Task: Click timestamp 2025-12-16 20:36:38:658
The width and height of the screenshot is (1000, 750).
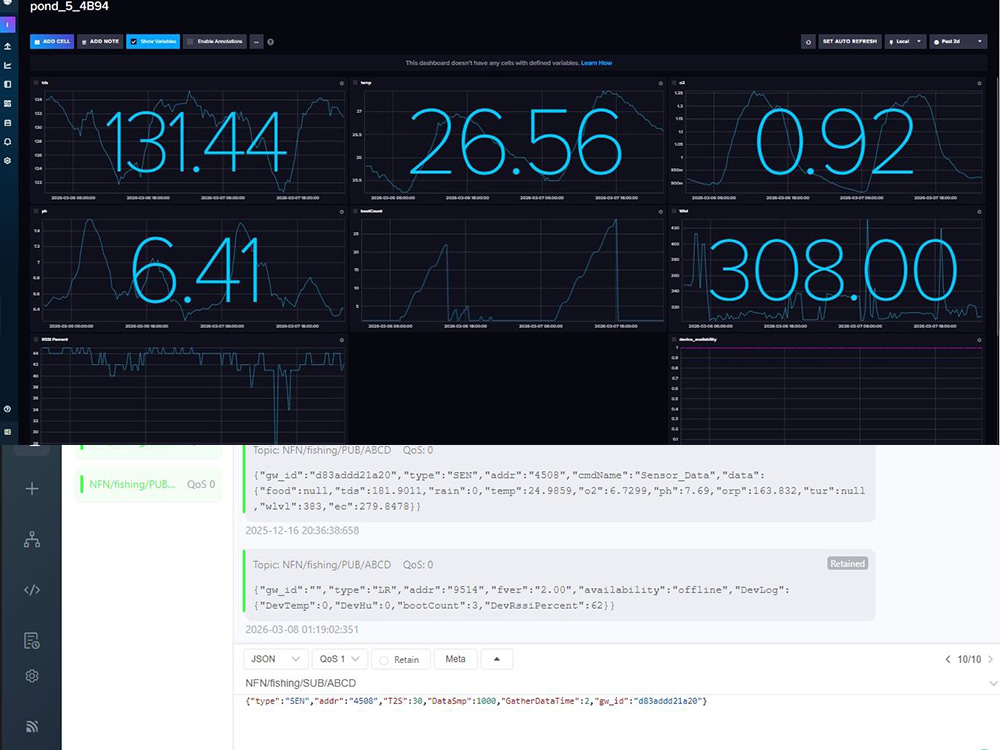Action: point(302,531)
